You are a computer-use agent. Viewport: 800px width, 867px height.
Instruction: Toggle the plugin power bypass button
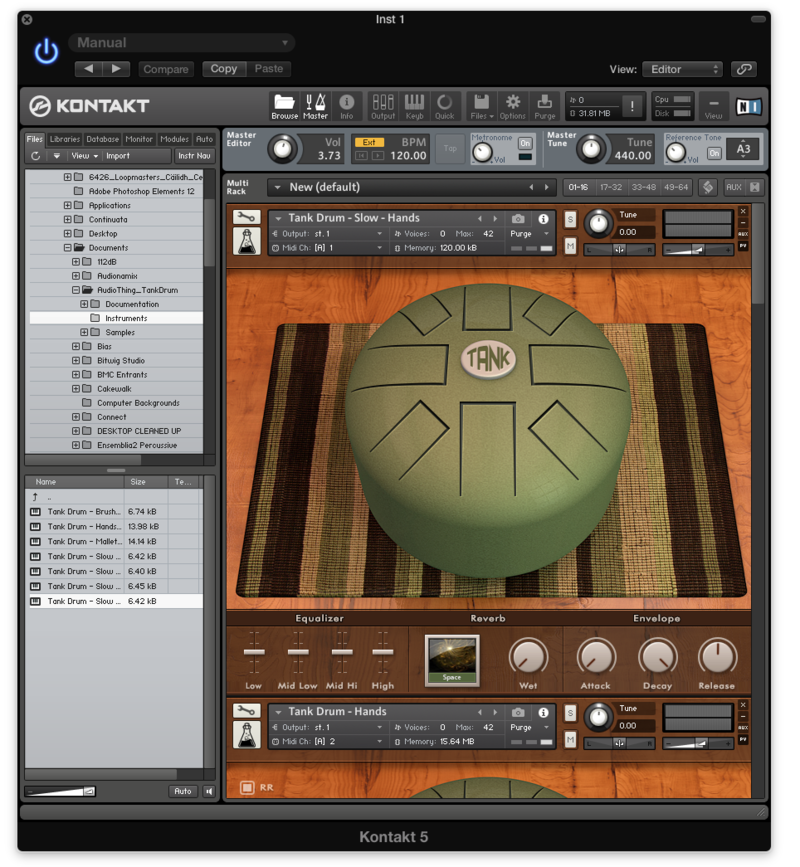point(46,53)
